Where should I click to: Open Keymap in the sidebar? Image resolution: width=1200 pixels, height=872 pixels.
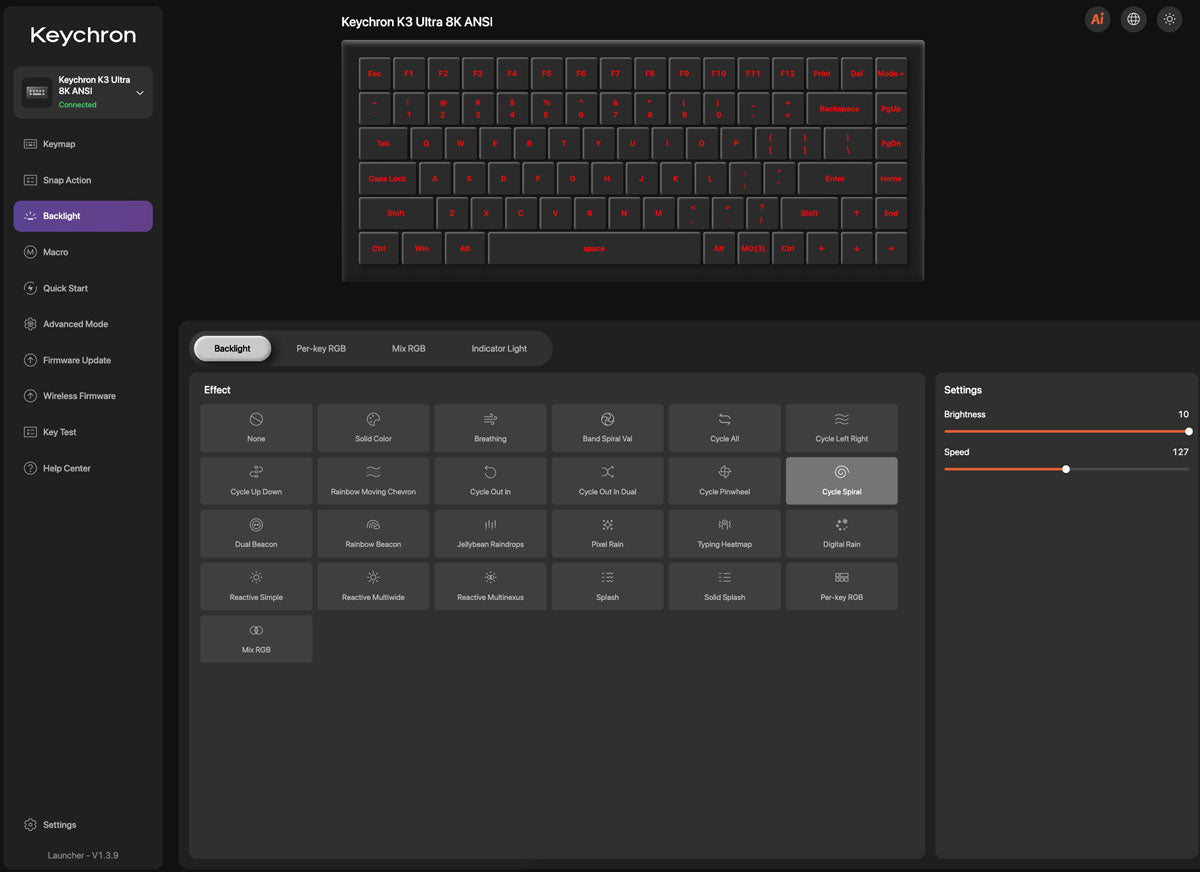(83, 144)
